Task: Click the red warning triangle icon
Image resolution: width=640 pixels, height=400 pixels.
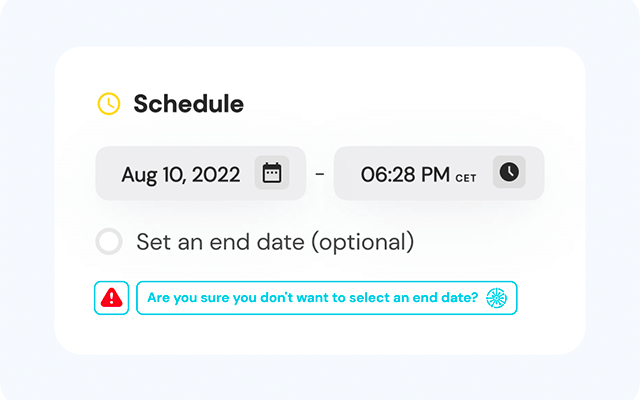Action: [x=112, y=297]
